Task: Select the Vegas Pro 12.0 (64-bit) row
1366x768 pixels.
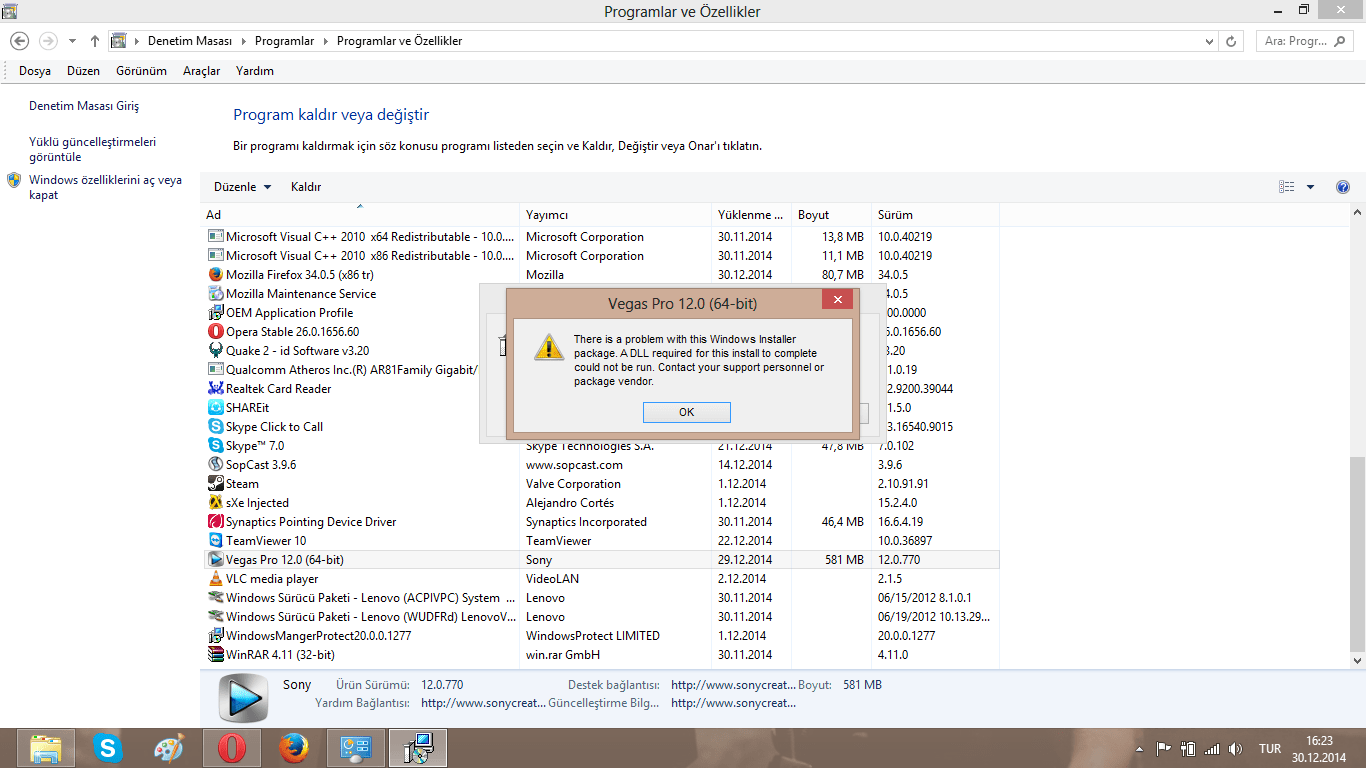Action: point(600,560)
